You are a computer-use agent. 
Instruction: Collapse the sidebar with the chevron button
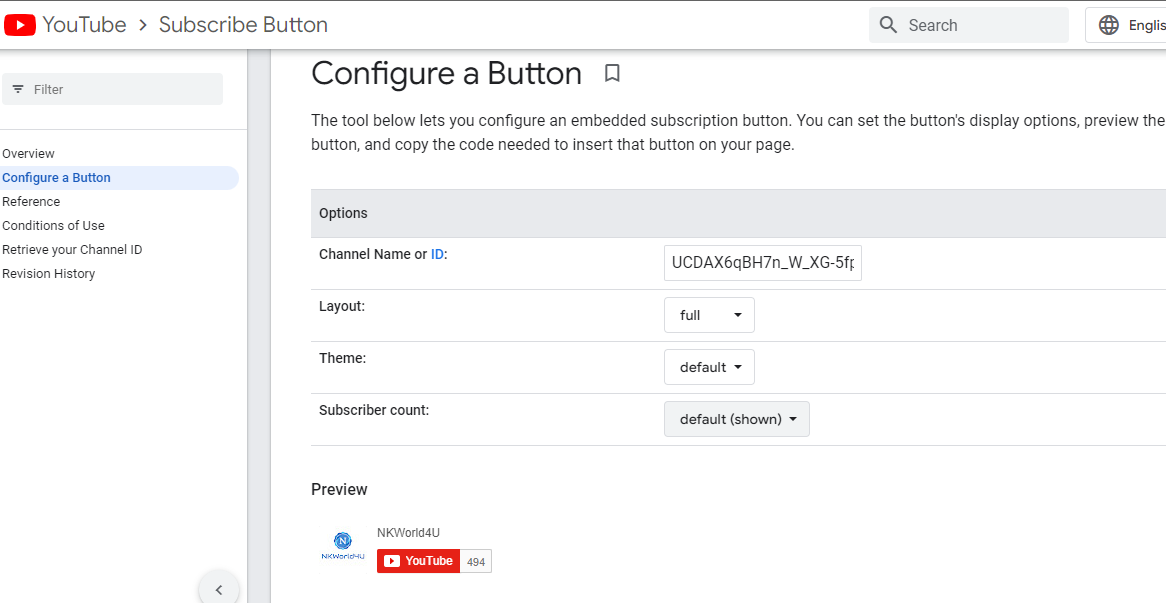click(x=219, y=590)
